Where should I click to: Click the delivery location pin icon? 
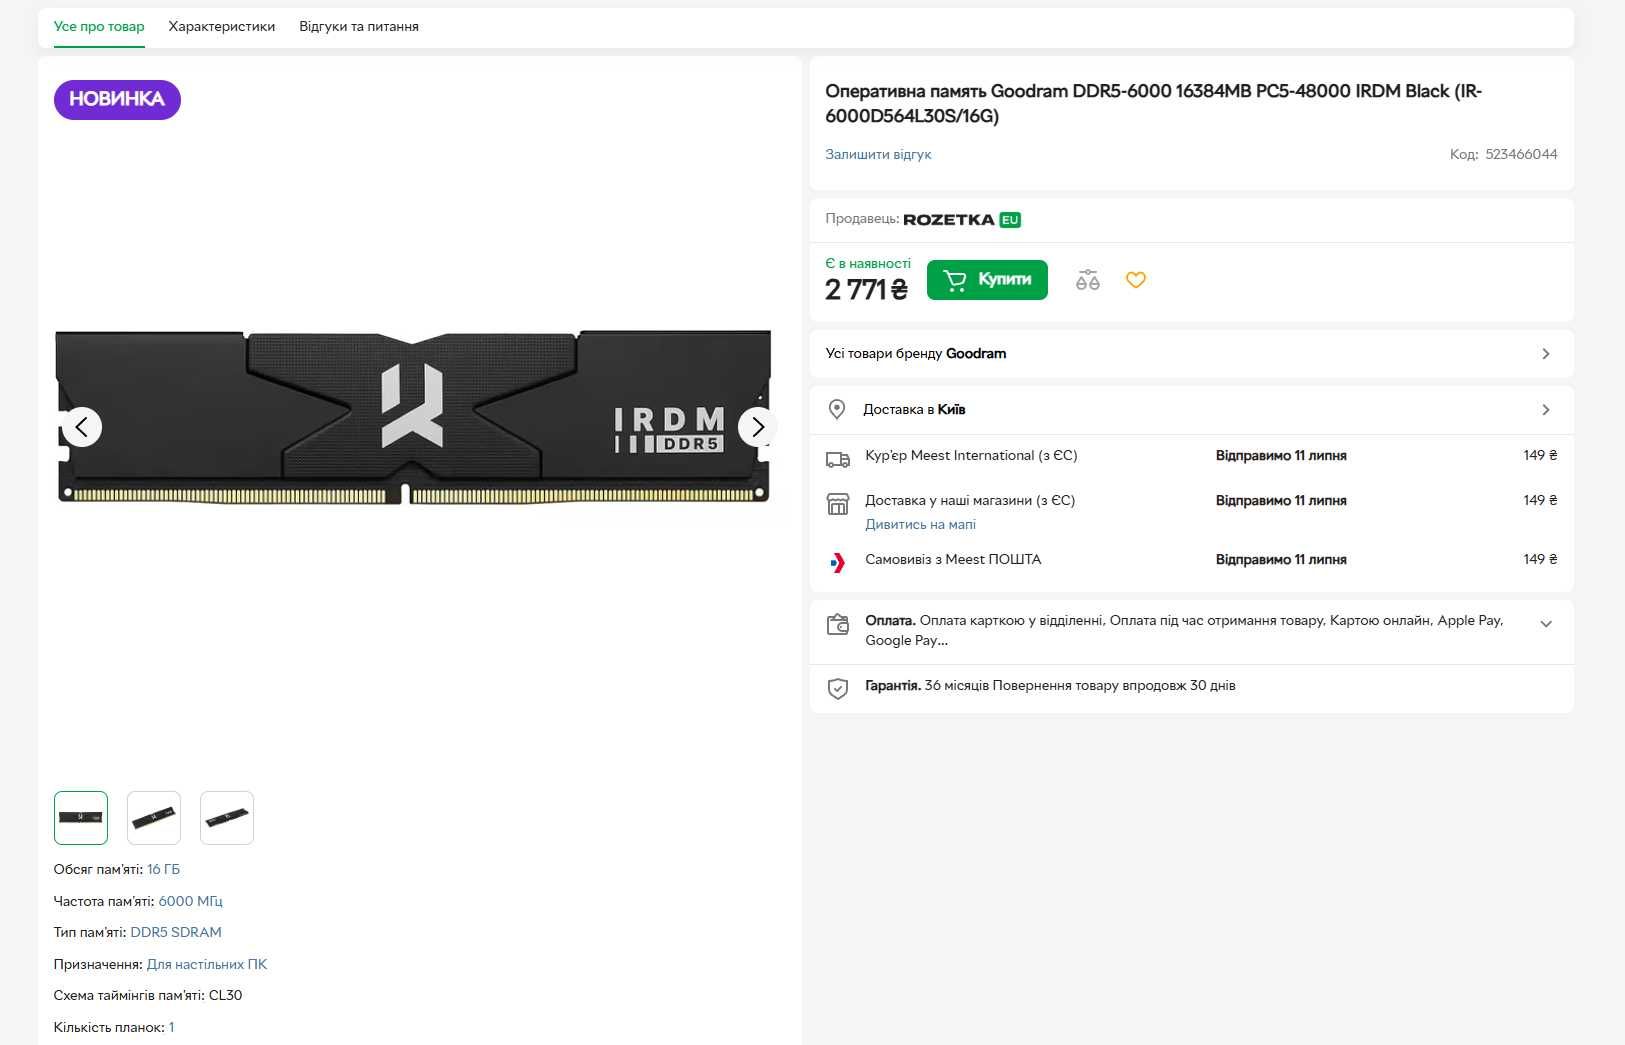tap(837, 409)
